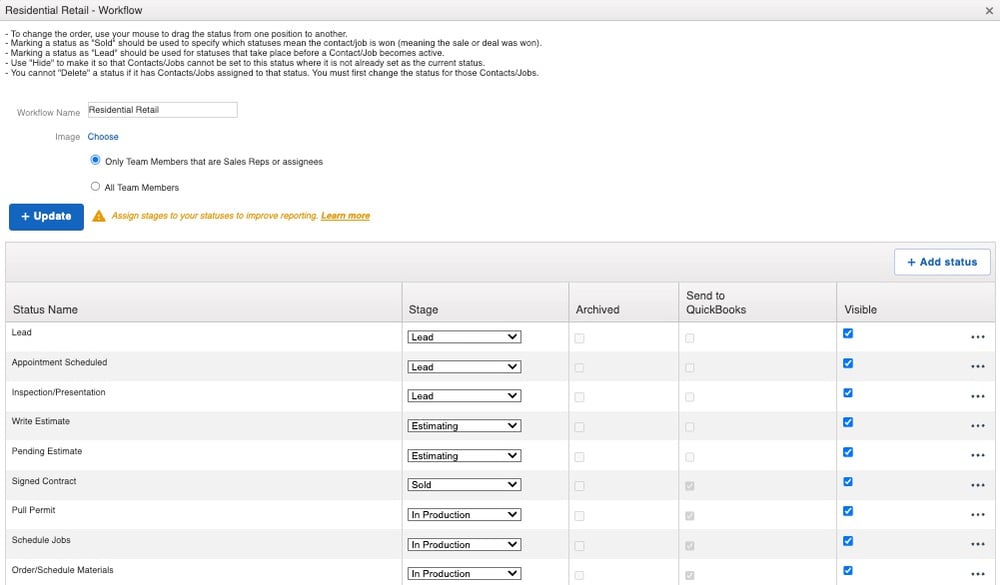Toggle Visible checkbox for Signed Contract
The width and height of the screenshot is (1000, 585).
click(848, 482)
